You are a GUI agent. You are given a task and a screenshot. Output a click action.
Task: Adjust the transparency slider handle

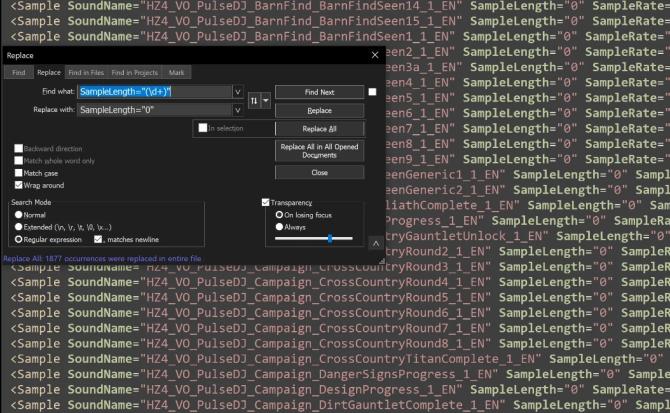click(330, 238)
